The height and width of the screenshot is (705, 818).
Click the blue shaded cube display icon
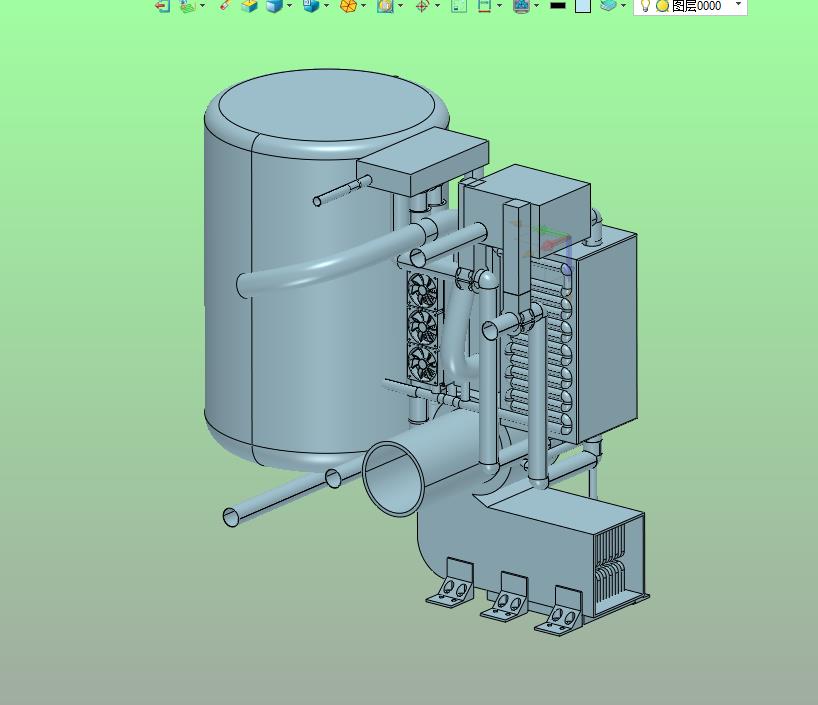tap(274, 5)
